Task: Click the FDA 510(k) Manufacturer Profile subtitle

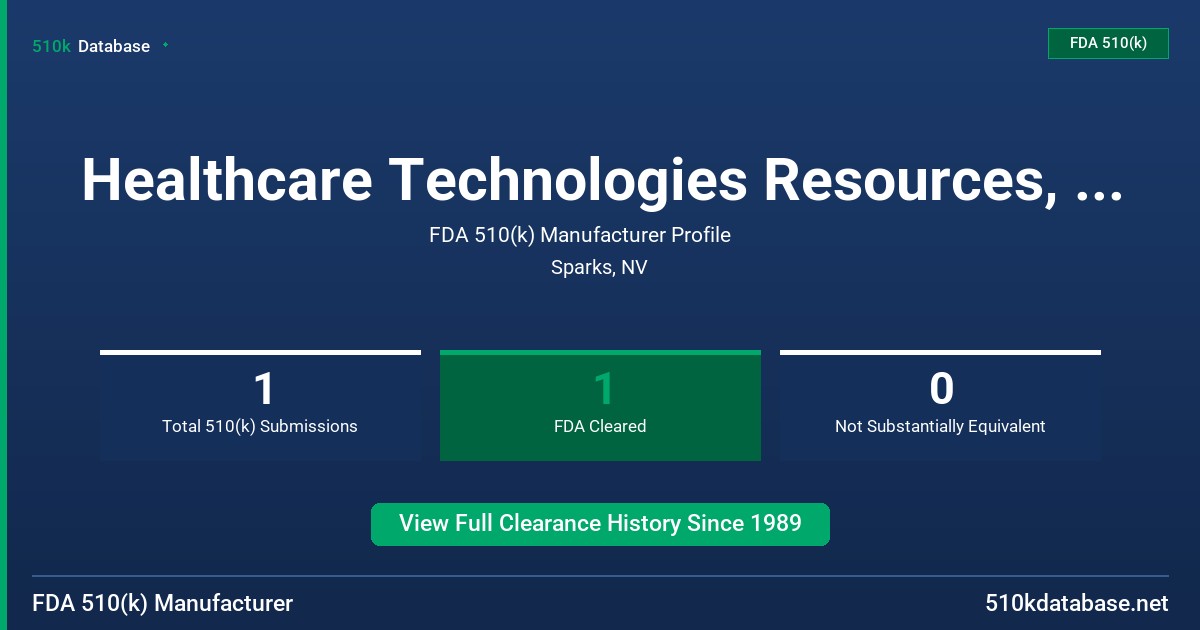Action: 580,235
